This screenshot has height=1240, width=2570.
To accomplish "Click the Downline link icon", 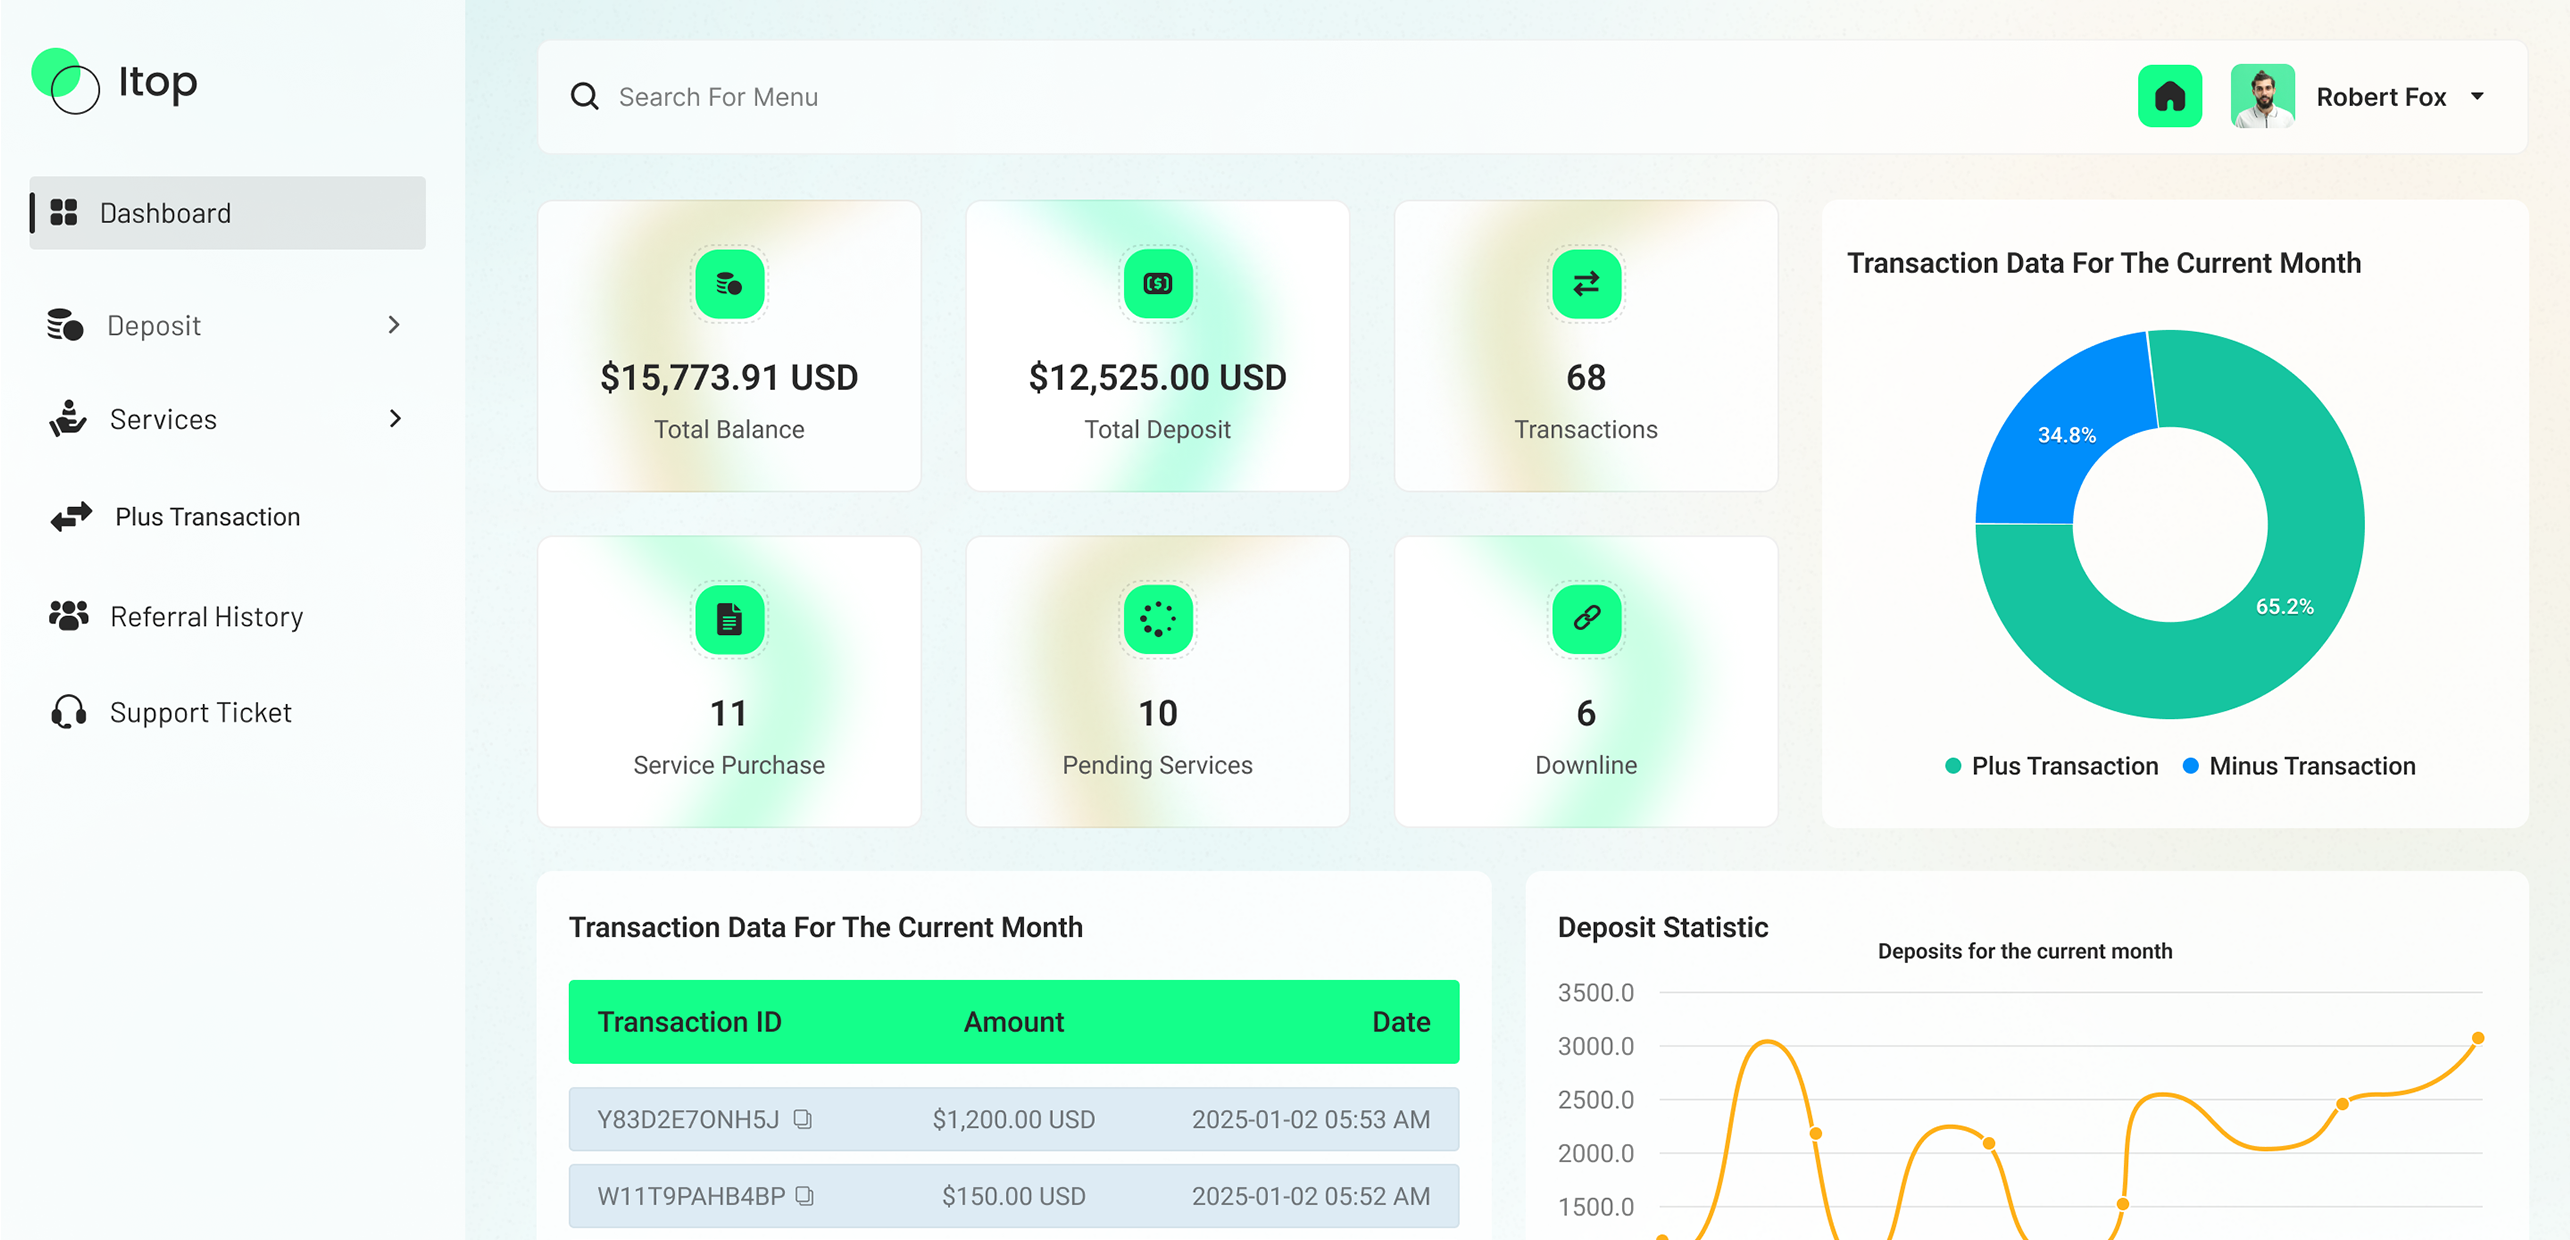I will [x=1585, y=619].
